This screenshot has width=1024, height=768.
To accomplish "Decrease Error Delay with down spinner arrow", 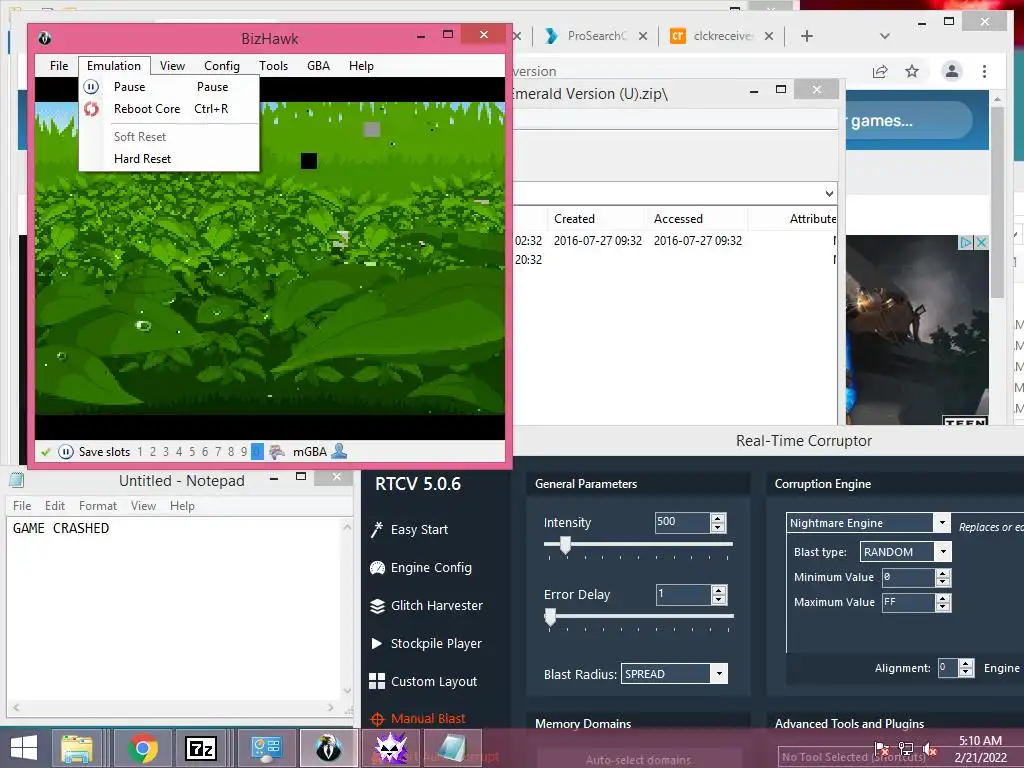I will tap(718, 599).
